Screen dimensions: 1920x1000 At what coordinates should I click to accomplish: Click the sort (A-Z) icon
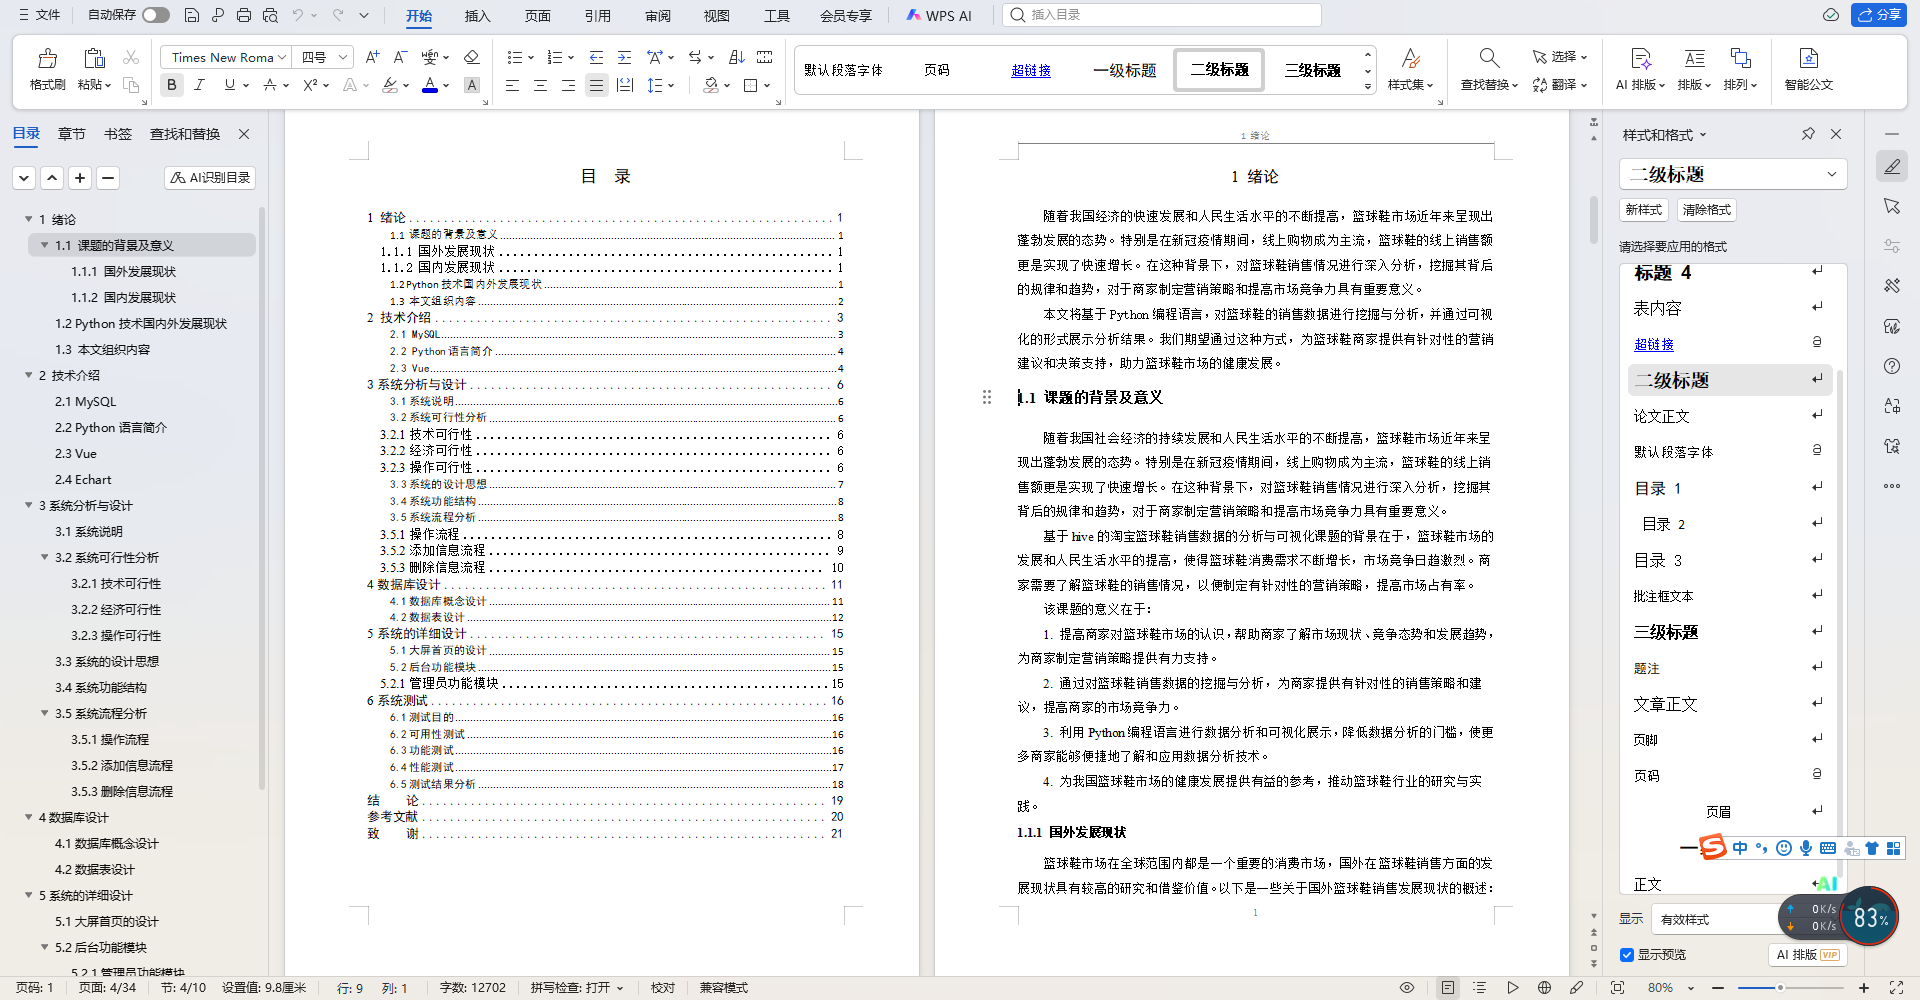click(737, 57)
